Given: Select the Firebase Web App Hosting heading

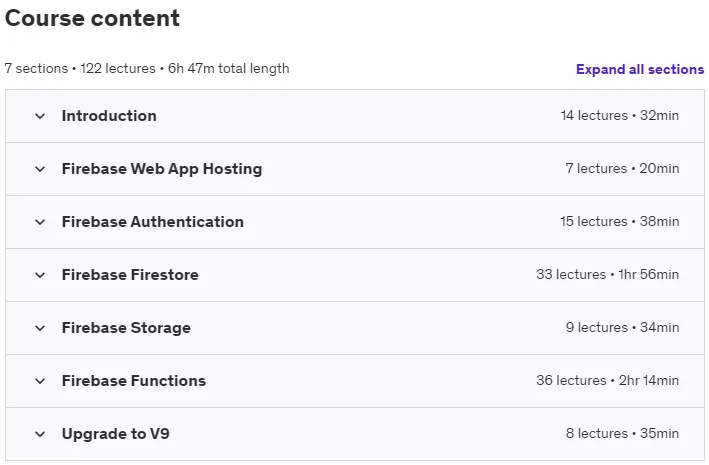Looking at the screenshot, I should (x=162, y=169).
